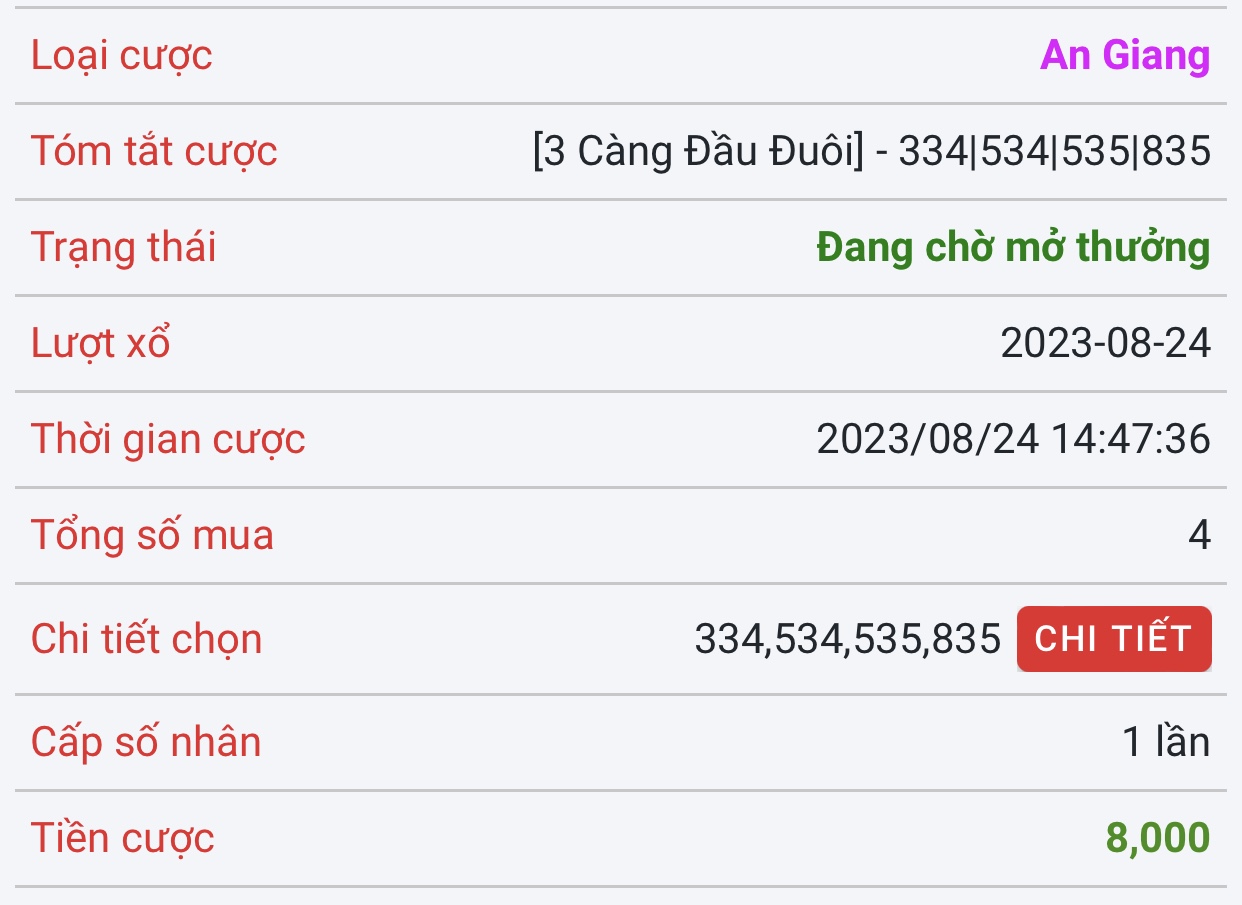Select the chosen numbers 334,534,535,835

pyautogui.click(x=847, y=638)
